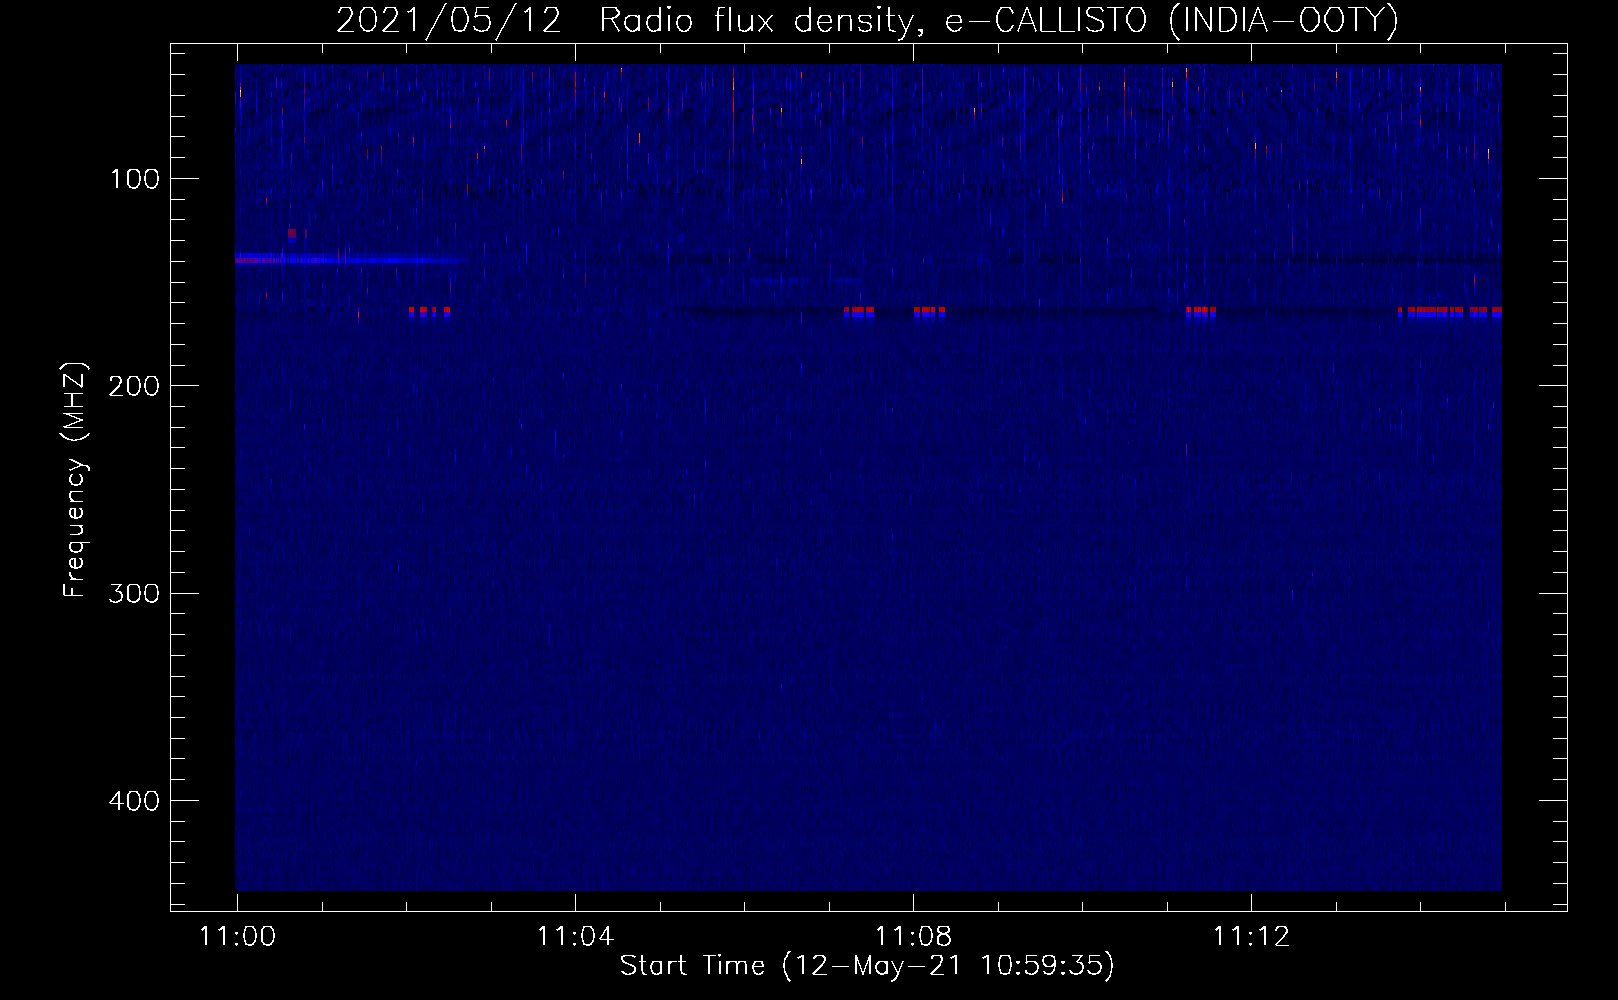Click the 'Start Time (12-May-21 10:59:35)' label

tap(867, 966)
